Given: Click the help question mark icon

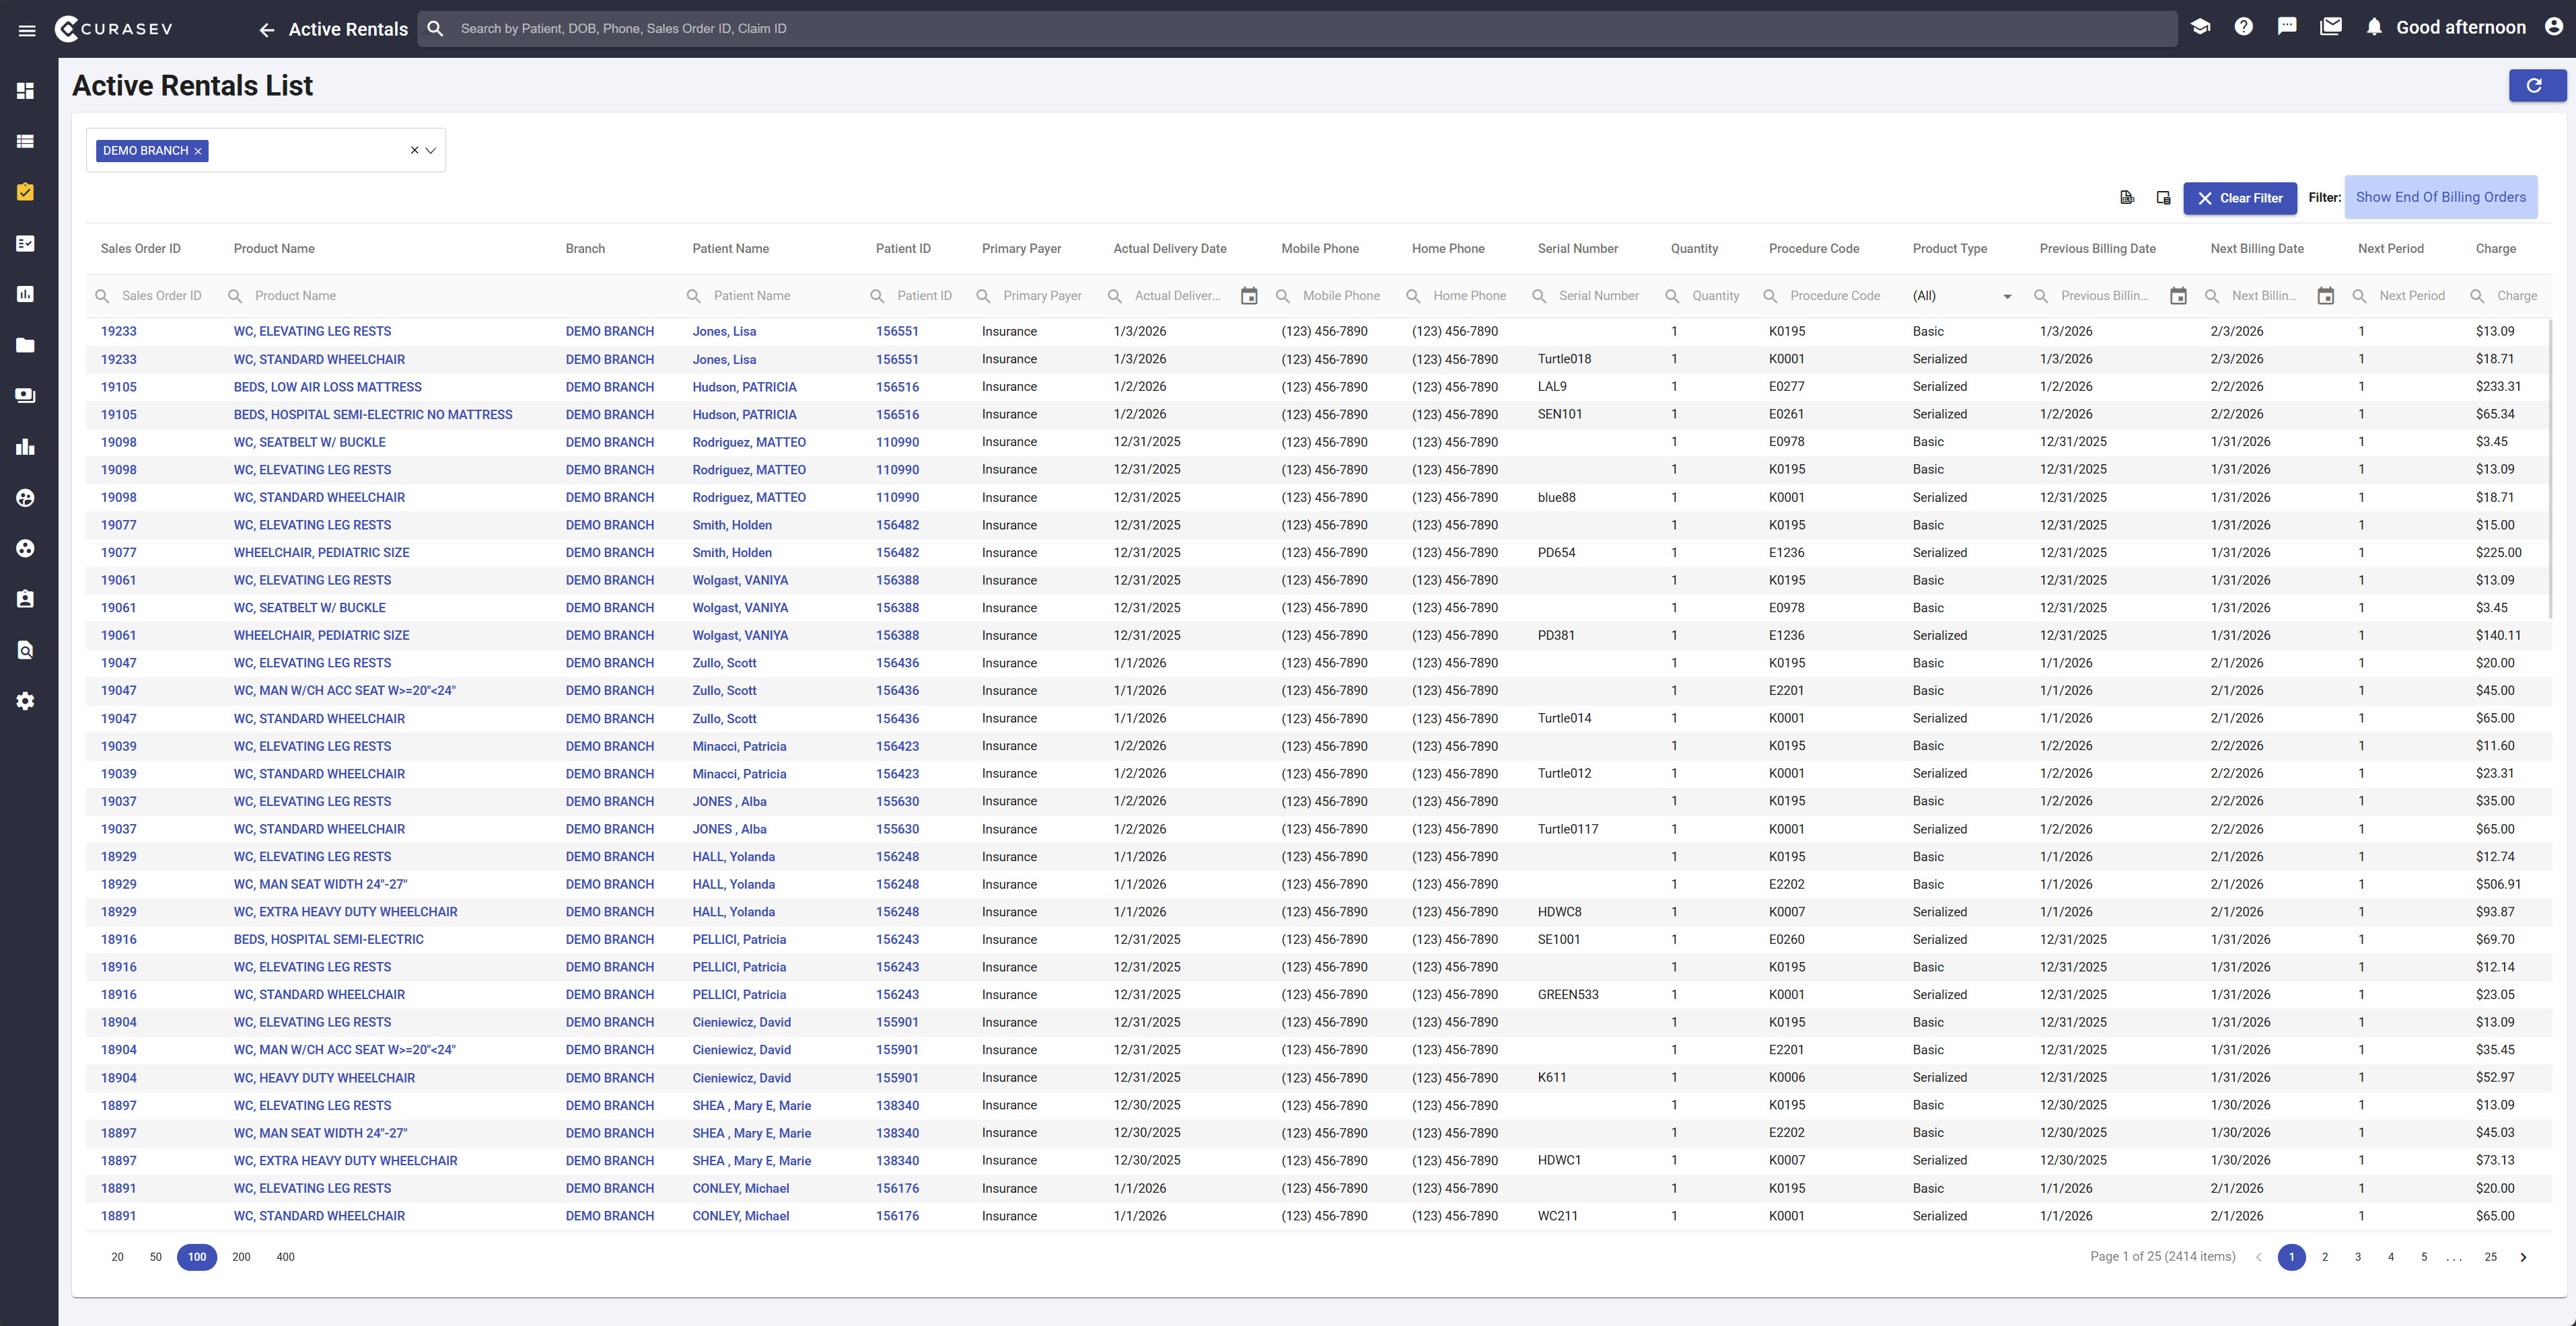Looking at the screenshot, I should (x=2244, y=27).
